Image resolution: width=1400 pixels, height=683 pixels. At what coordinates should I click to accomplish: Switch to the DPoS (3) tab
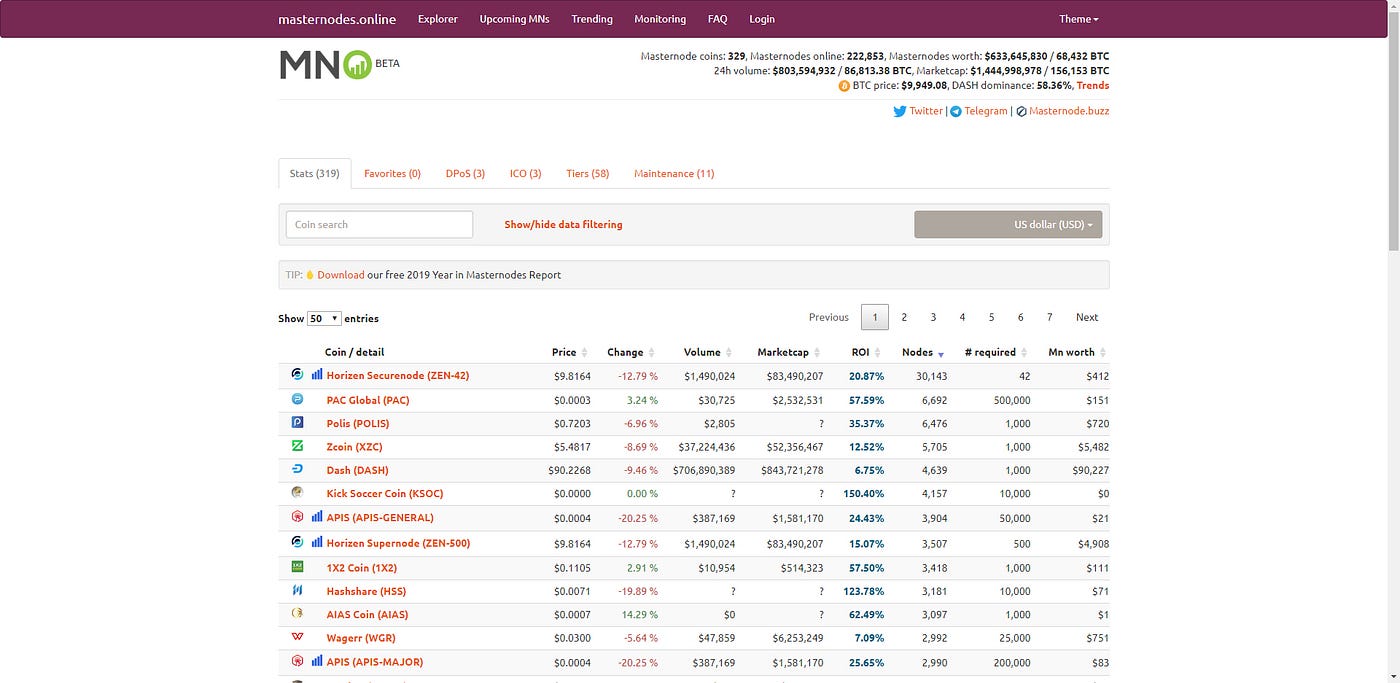465,173
